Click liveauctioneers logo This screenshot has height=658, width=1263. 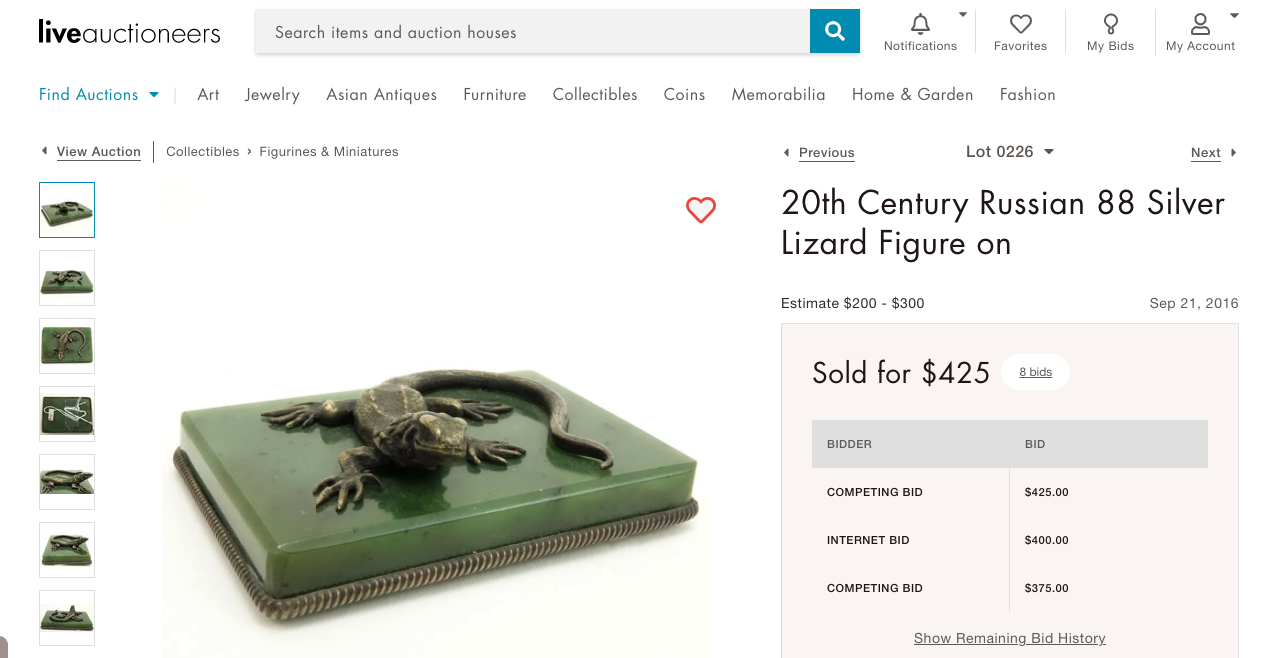(129, 32)
